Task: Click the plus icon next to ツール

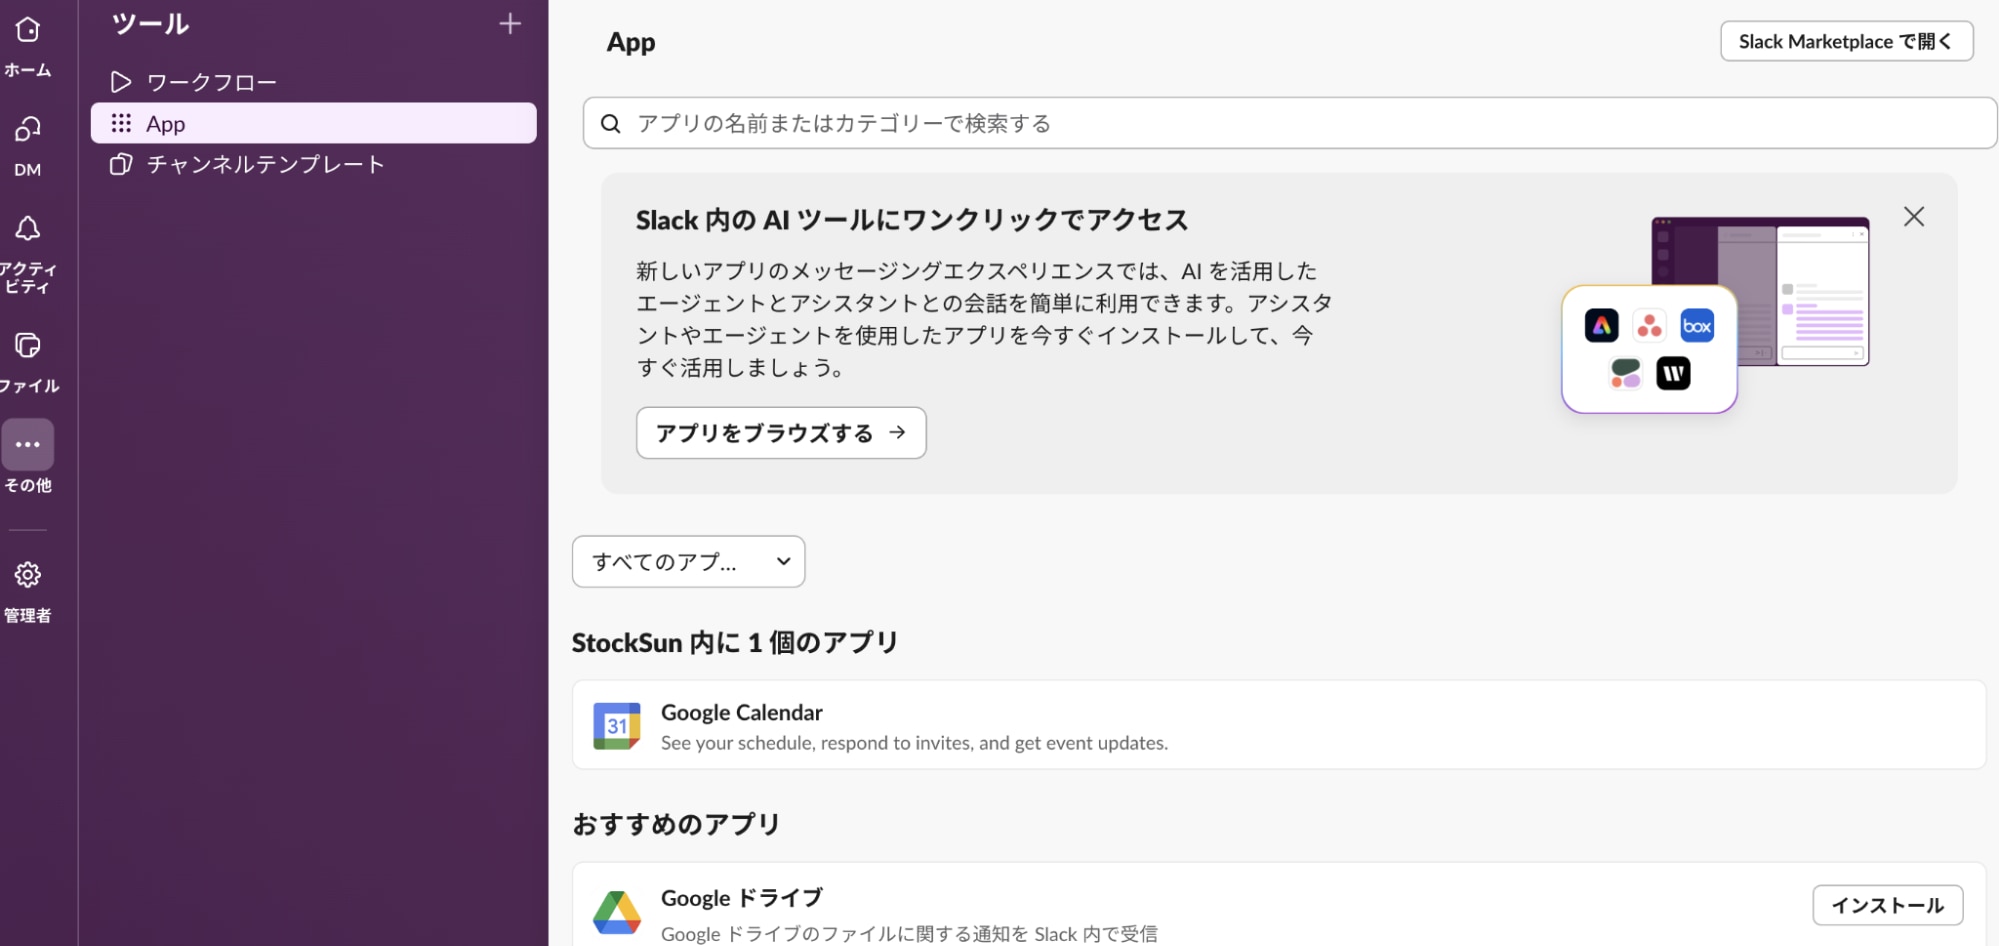Action: coord(509,23)
